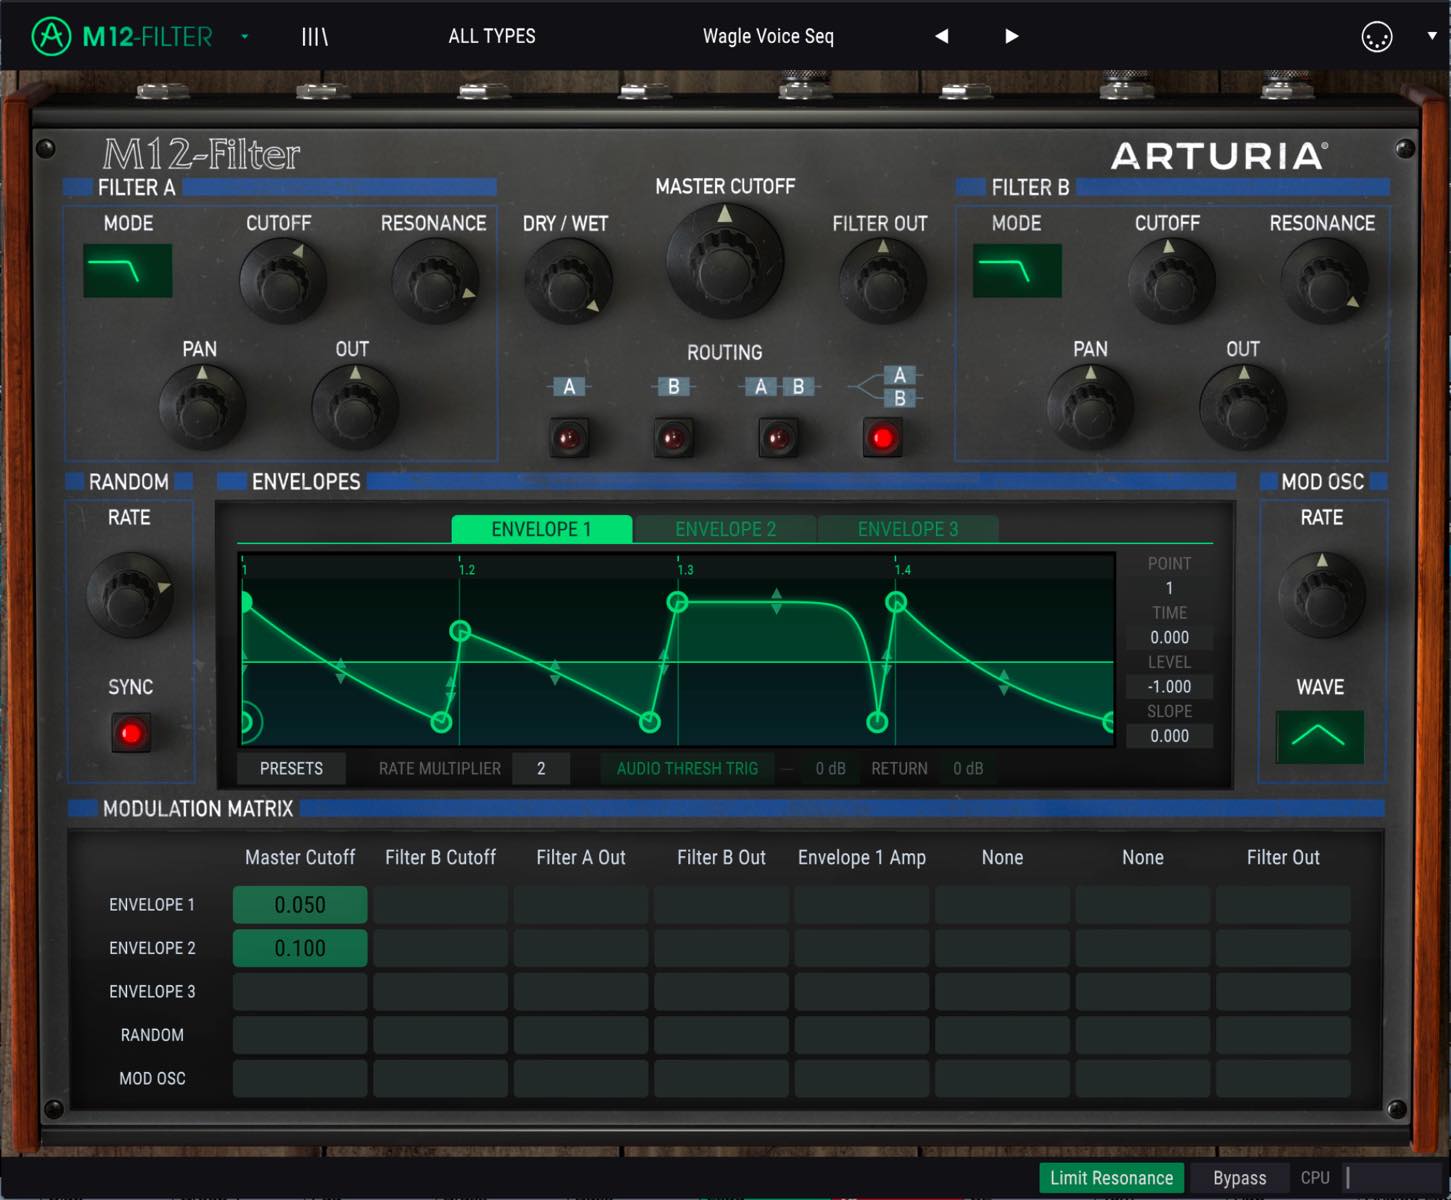Screen dimensions: 1451x1200
Task: Select next preset with right arrow
Action: (1011, 36)
